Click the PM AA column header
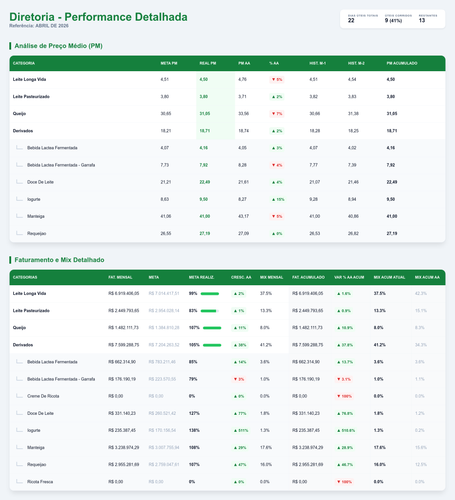Image resolution: width=455 pixels, height=500 pixels. pos(244,63)
